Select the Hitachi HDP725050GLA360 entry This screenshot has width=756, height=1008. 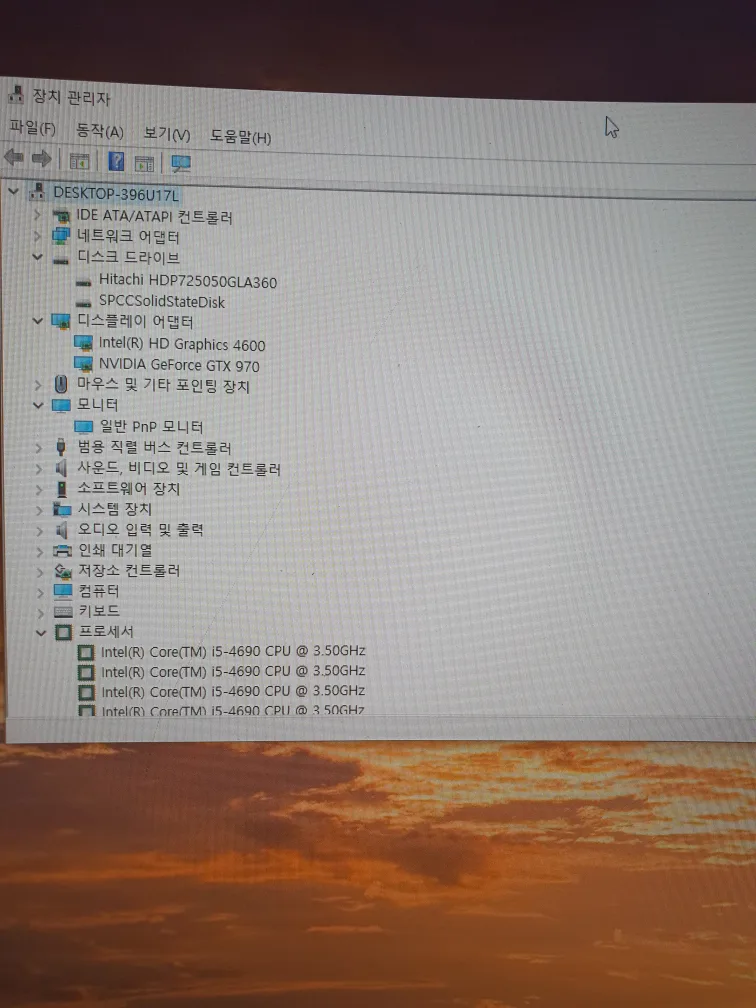[188, 281]
